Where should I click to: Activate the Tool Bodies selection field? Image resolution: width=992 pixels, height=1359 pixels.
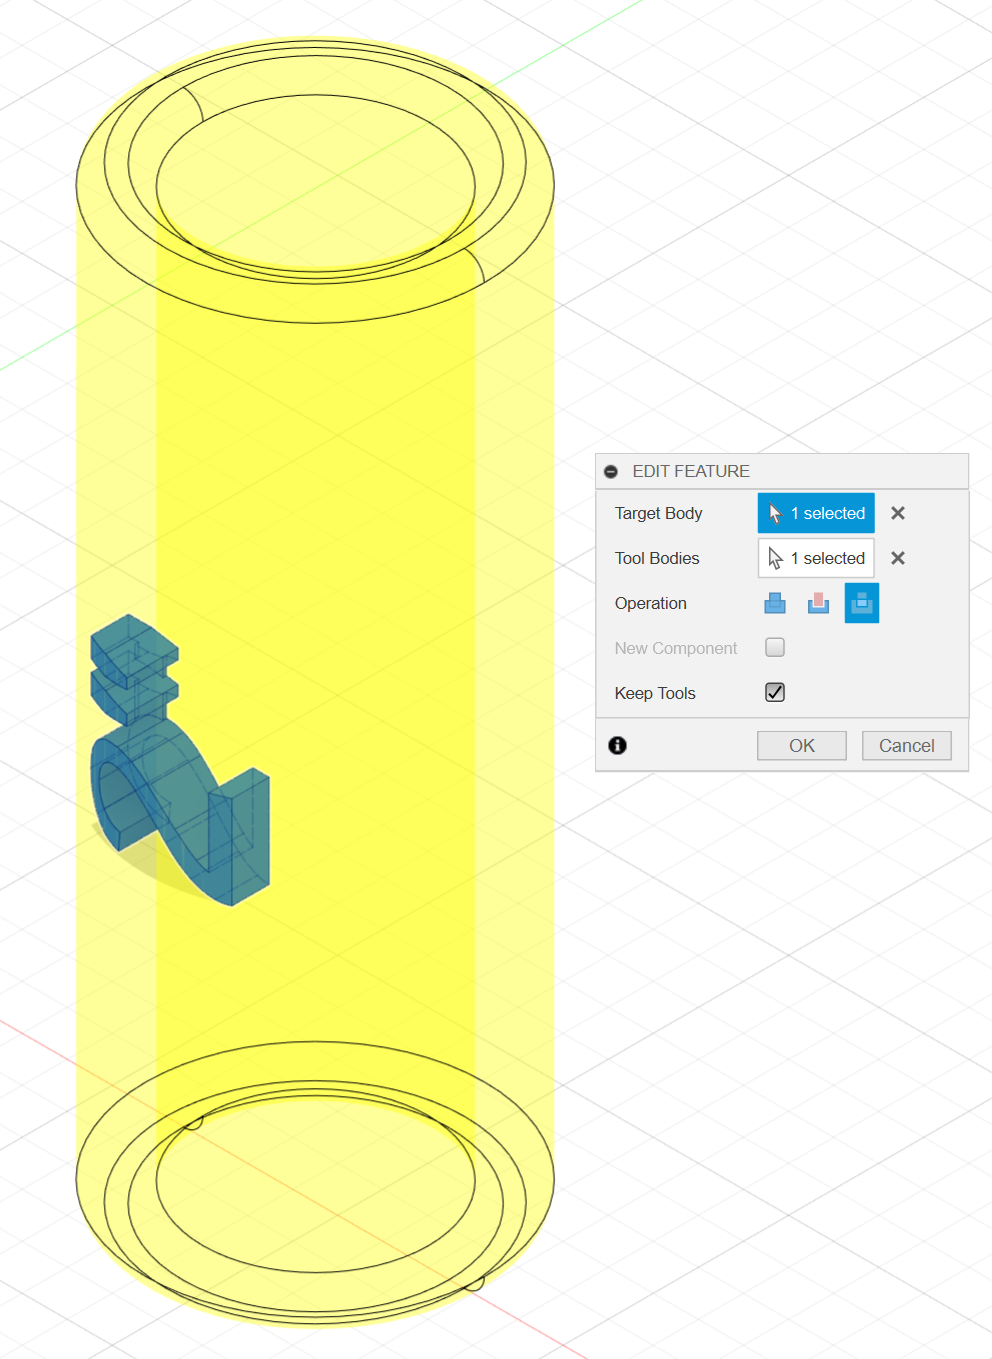coord(816,558)
